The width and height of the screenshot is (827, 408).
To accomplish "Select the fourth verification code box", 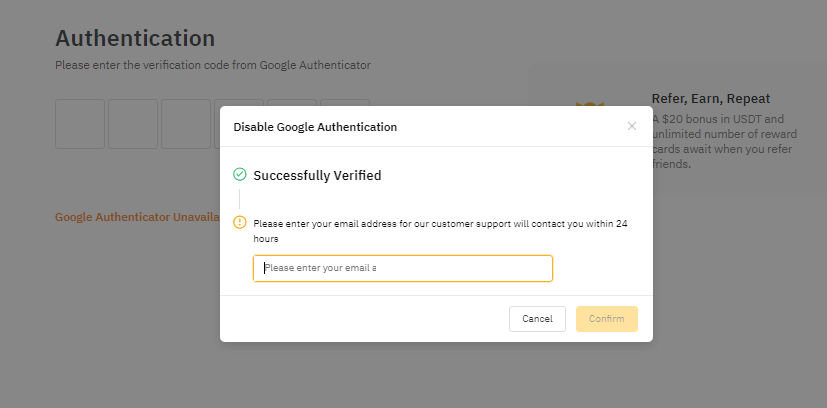I will tap(239, 102).
